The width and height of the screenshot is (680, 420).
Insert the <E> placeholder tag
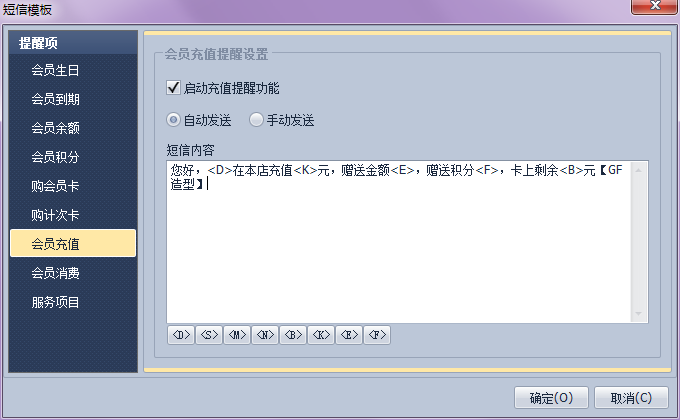[349, 335]
